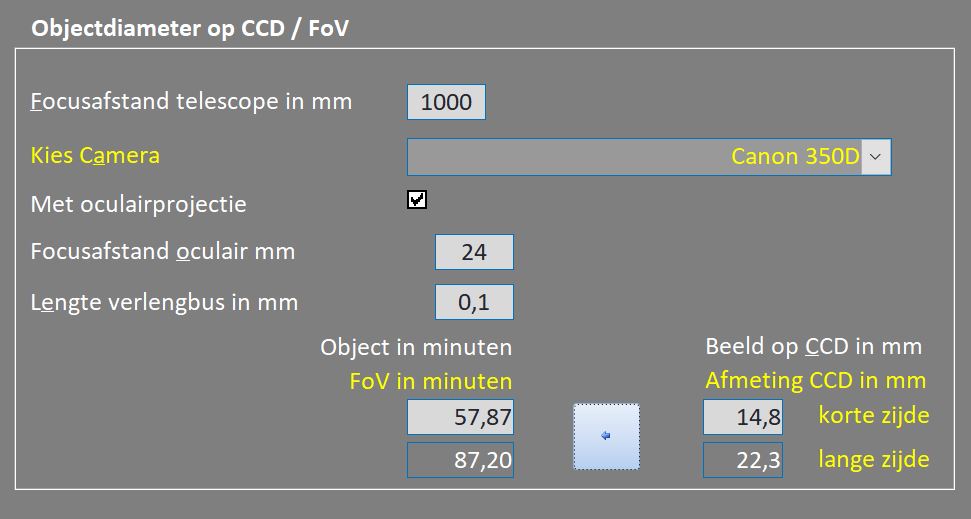This screenshot has width=971, height=519.
Task: Click the Focusafstand oculair field showing 24
Action: click(x=474, y=252)
